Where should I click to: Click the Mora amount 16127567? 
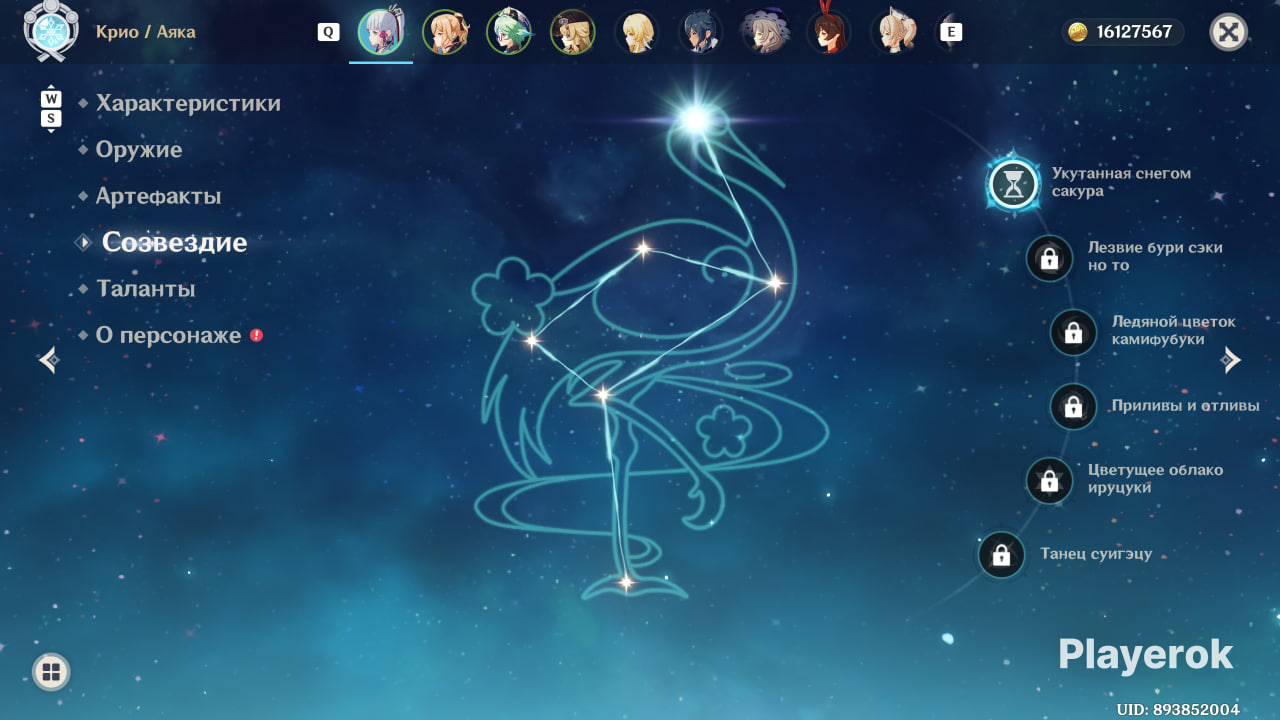1134,32
